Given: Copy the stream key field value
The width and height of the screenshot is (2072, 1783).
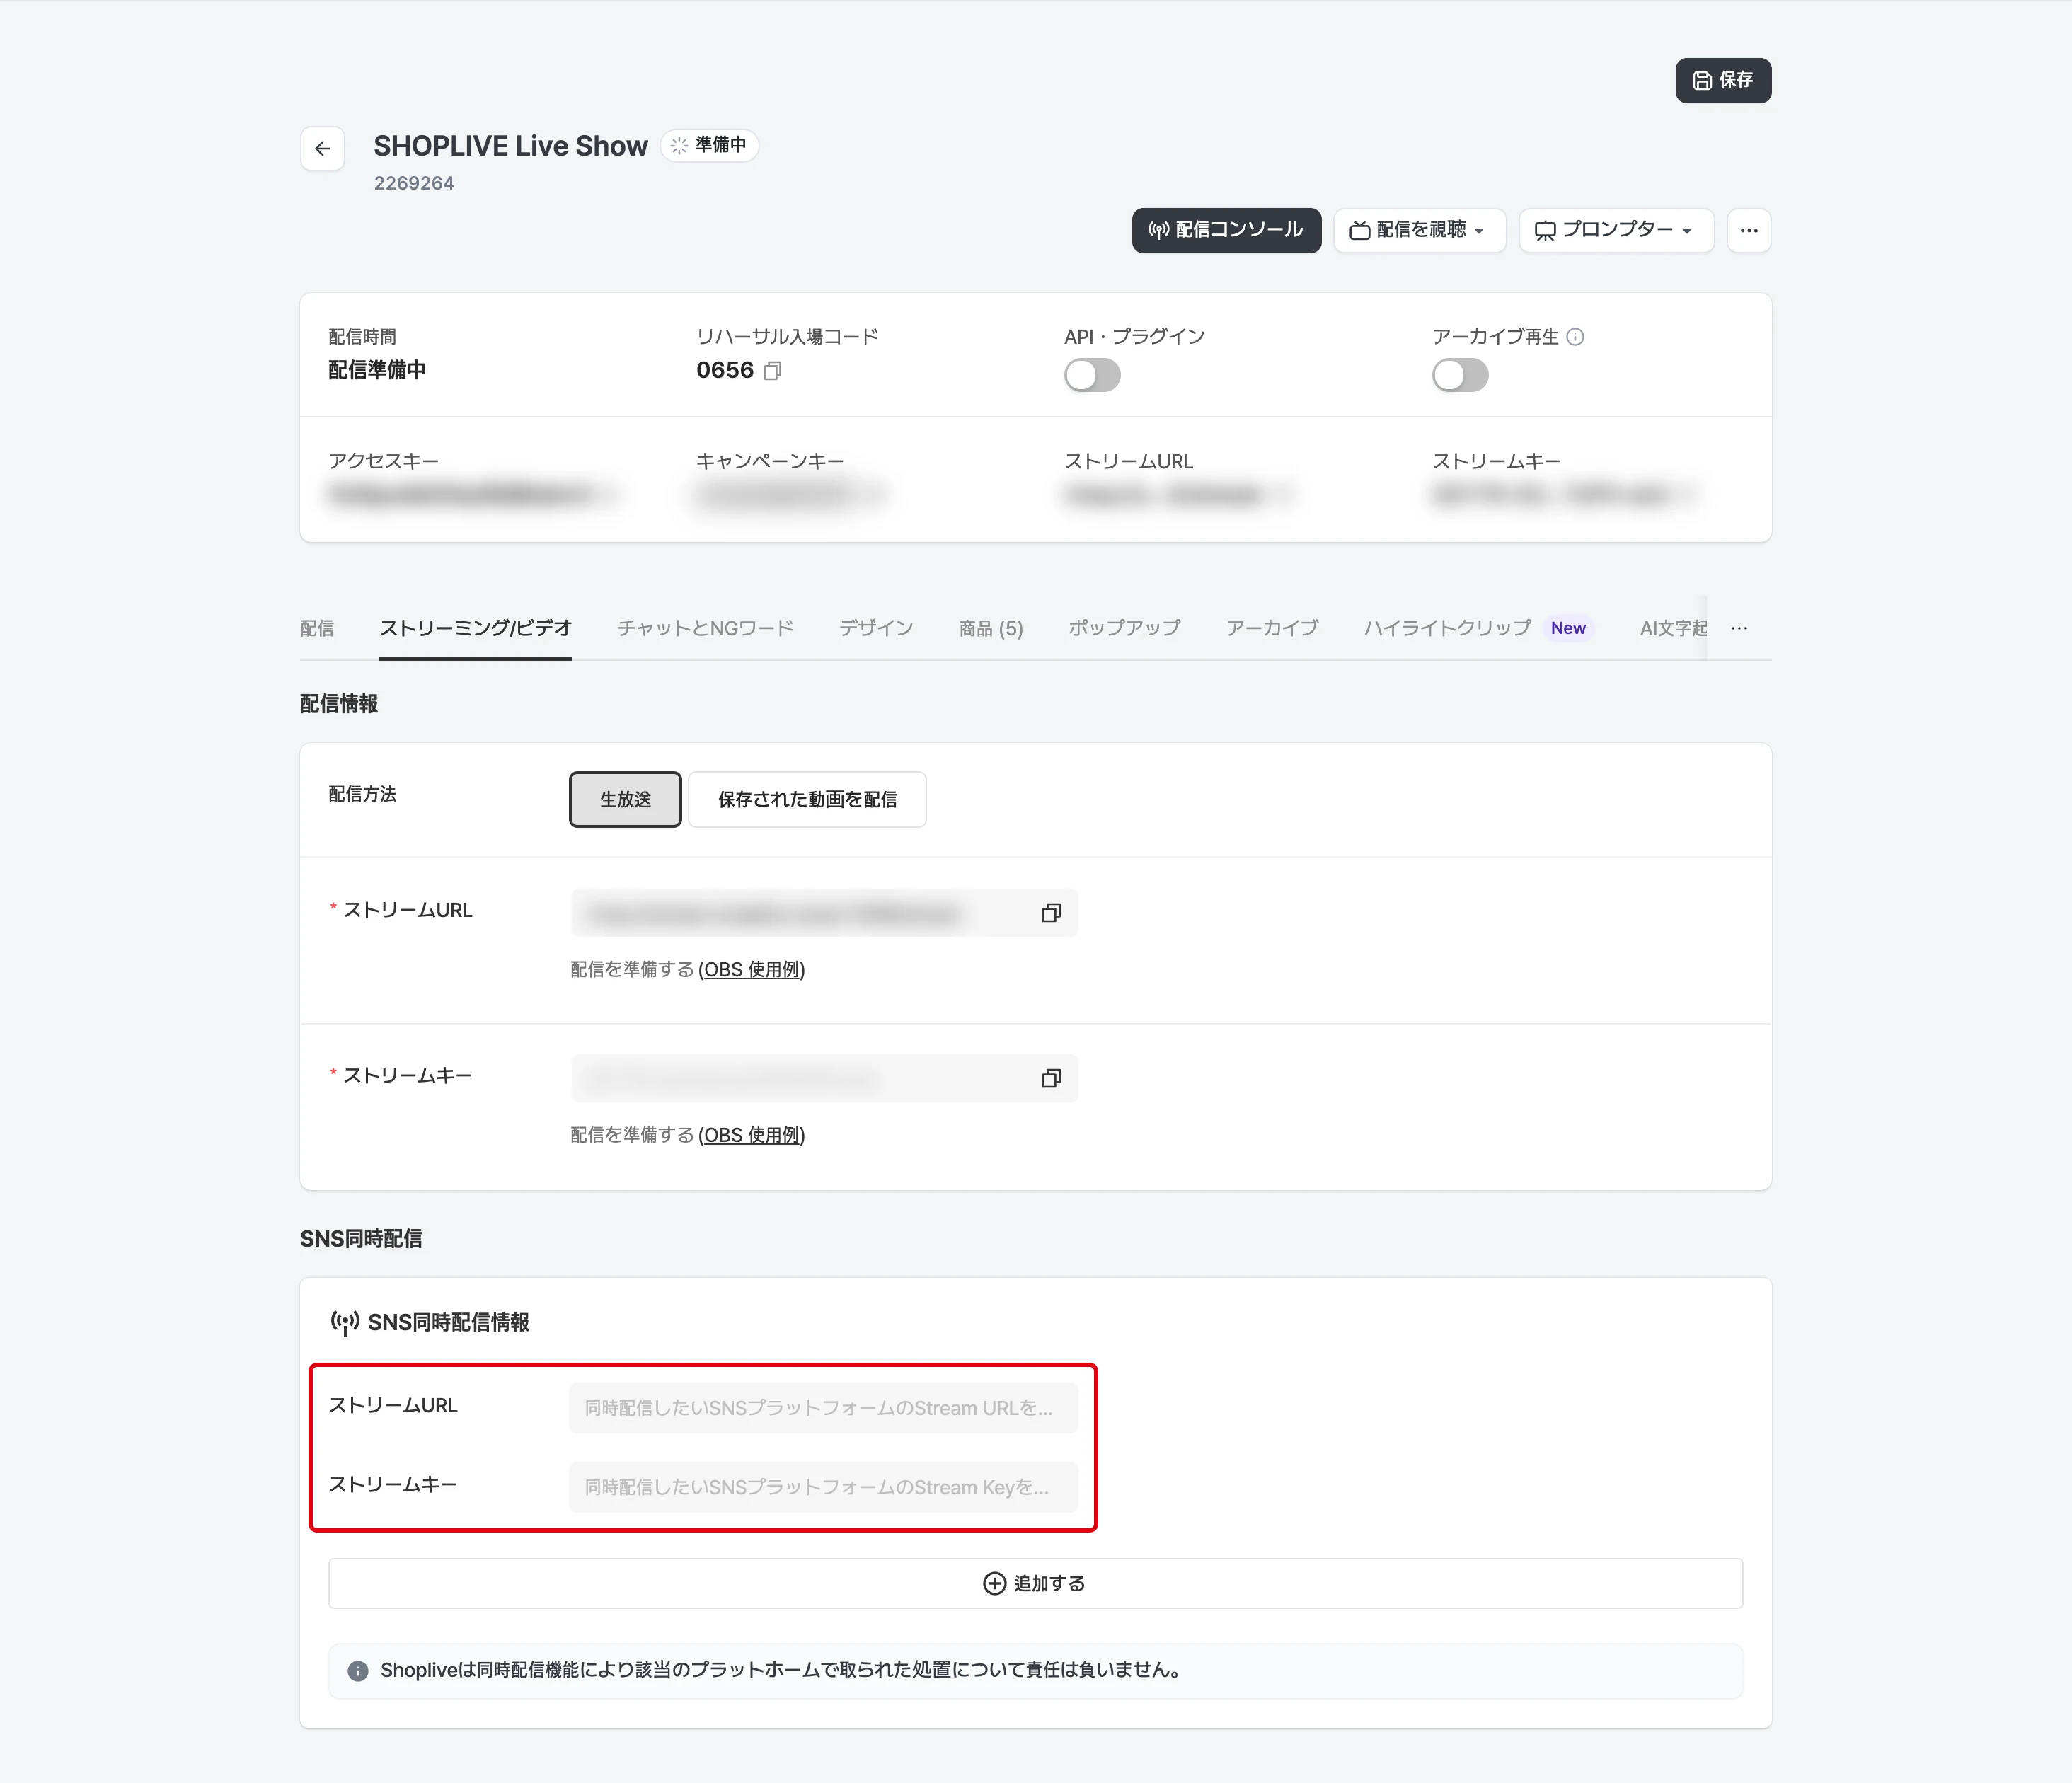Looking at the screenshot, I should pyautogui.click(x=1050, y=1078).
